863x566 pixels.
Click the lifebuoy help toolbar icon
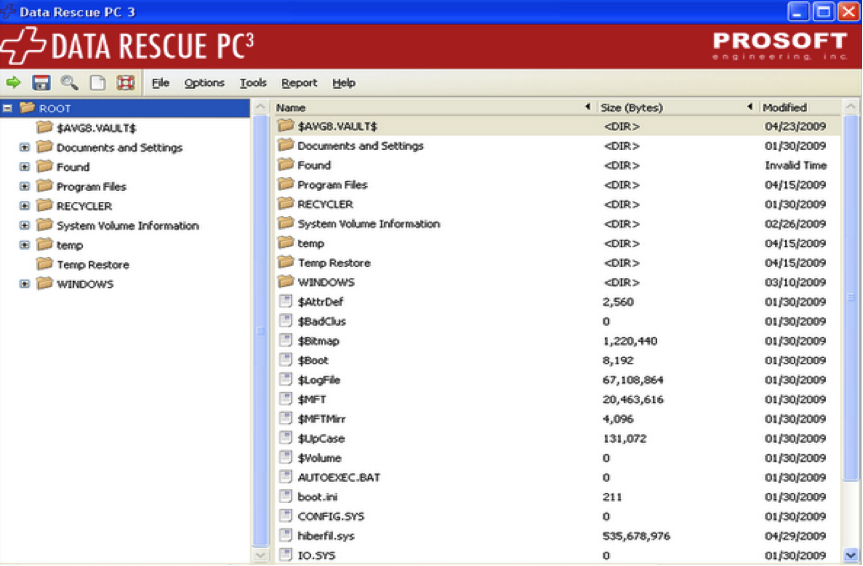point(125,83)
